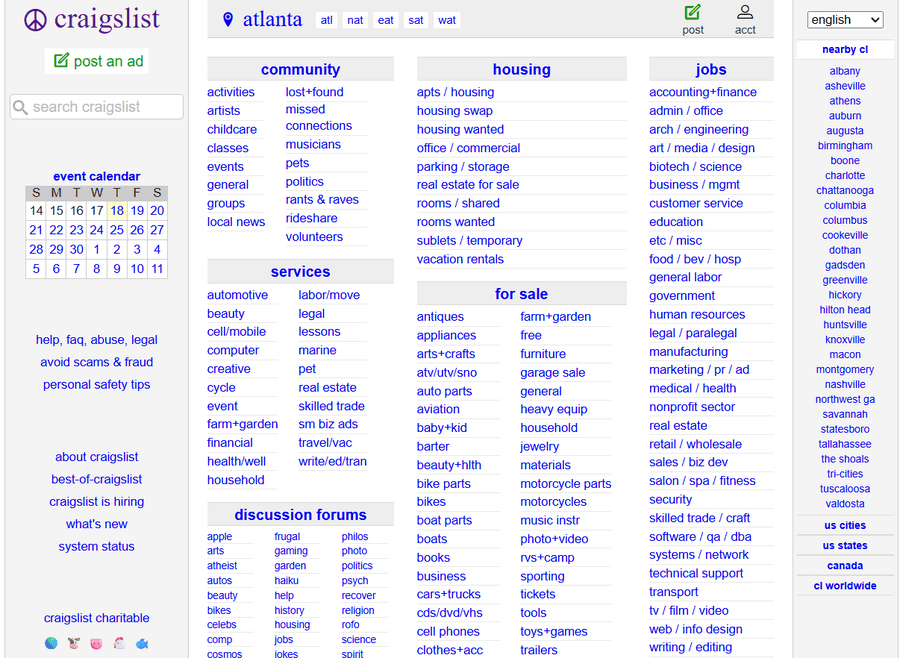The height and width of the screenshot is (658, 900).
Task: Click the pencil icon beside post an ad
Action: [61, 60]
